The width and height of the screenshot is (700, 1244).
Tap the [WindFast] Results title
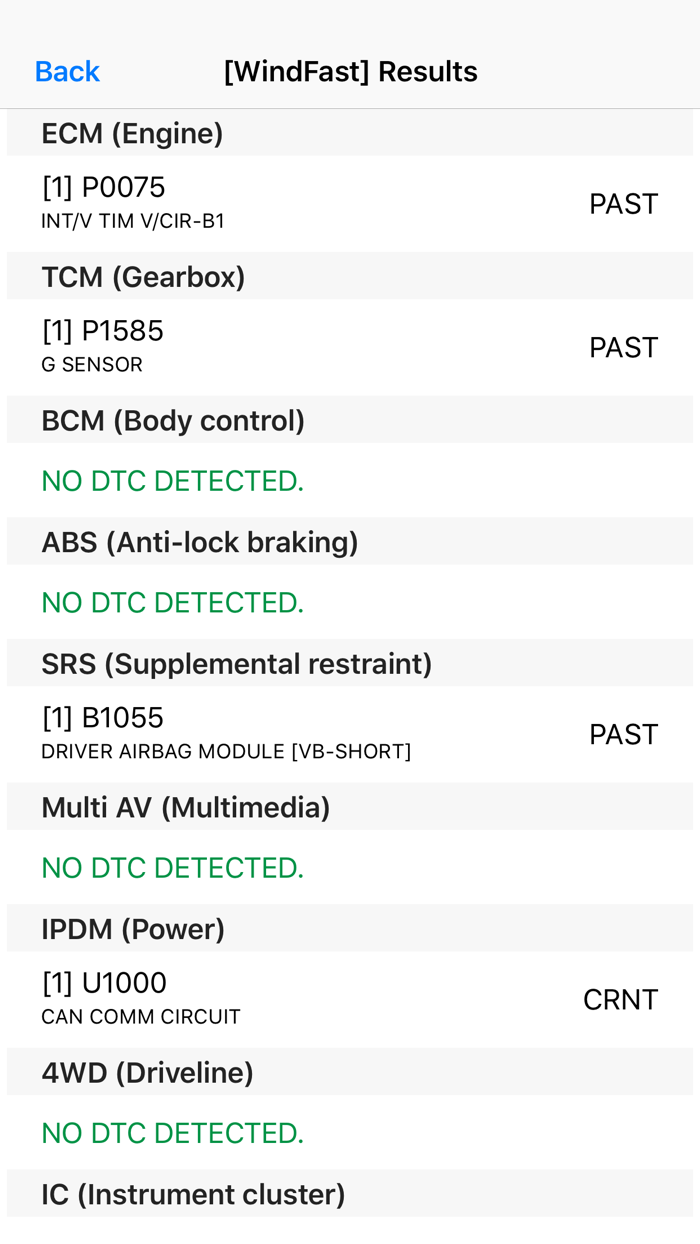(x=350, y=71)
